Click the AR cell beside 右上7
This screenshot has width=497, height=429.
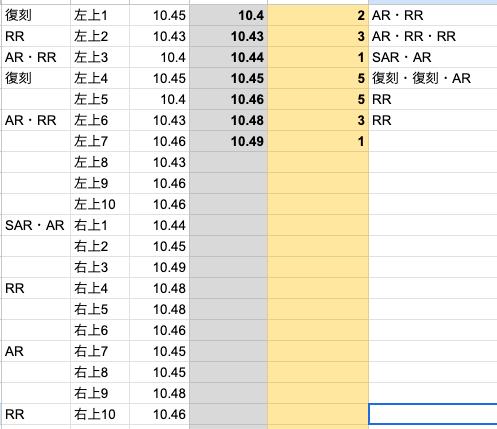(36, 351)
